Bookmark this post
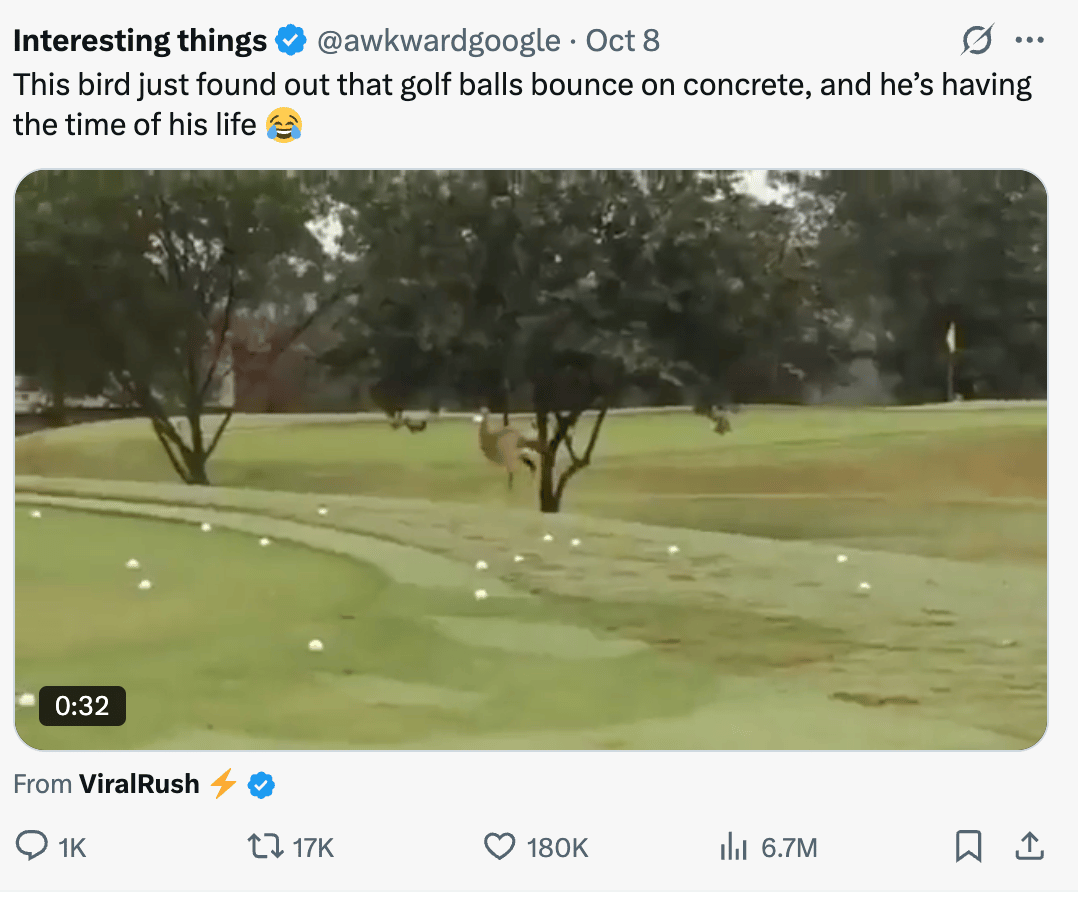The width and height of the screenshot is (1078, 908). [x=968, y=847]
